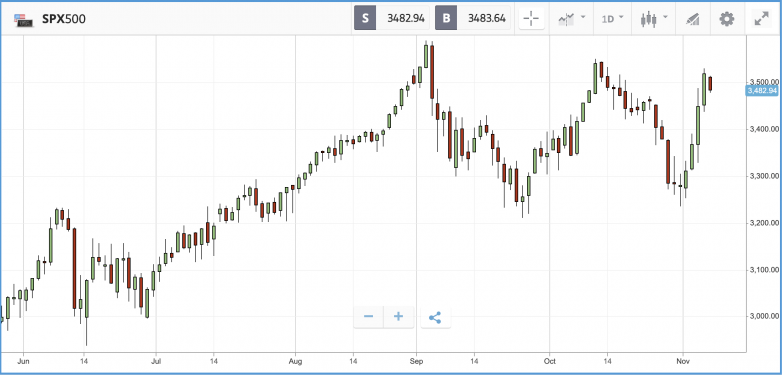The height and width of the screenshot is (375, 782).
Task: Open the 1D timeframe dropdown
Action: 612,19
